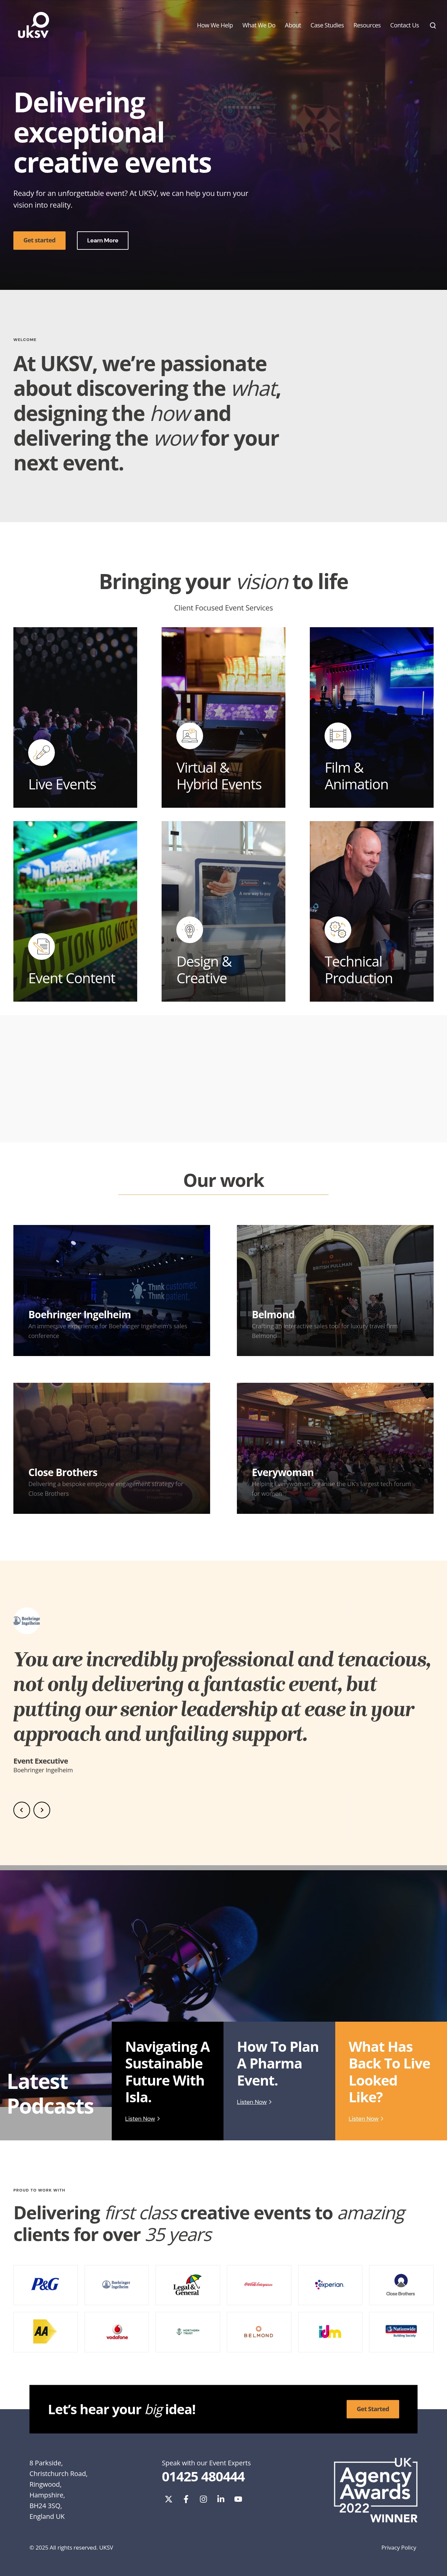447x2576 pixels.
Task: Open the Everywoman case study
Action: 335,1448
